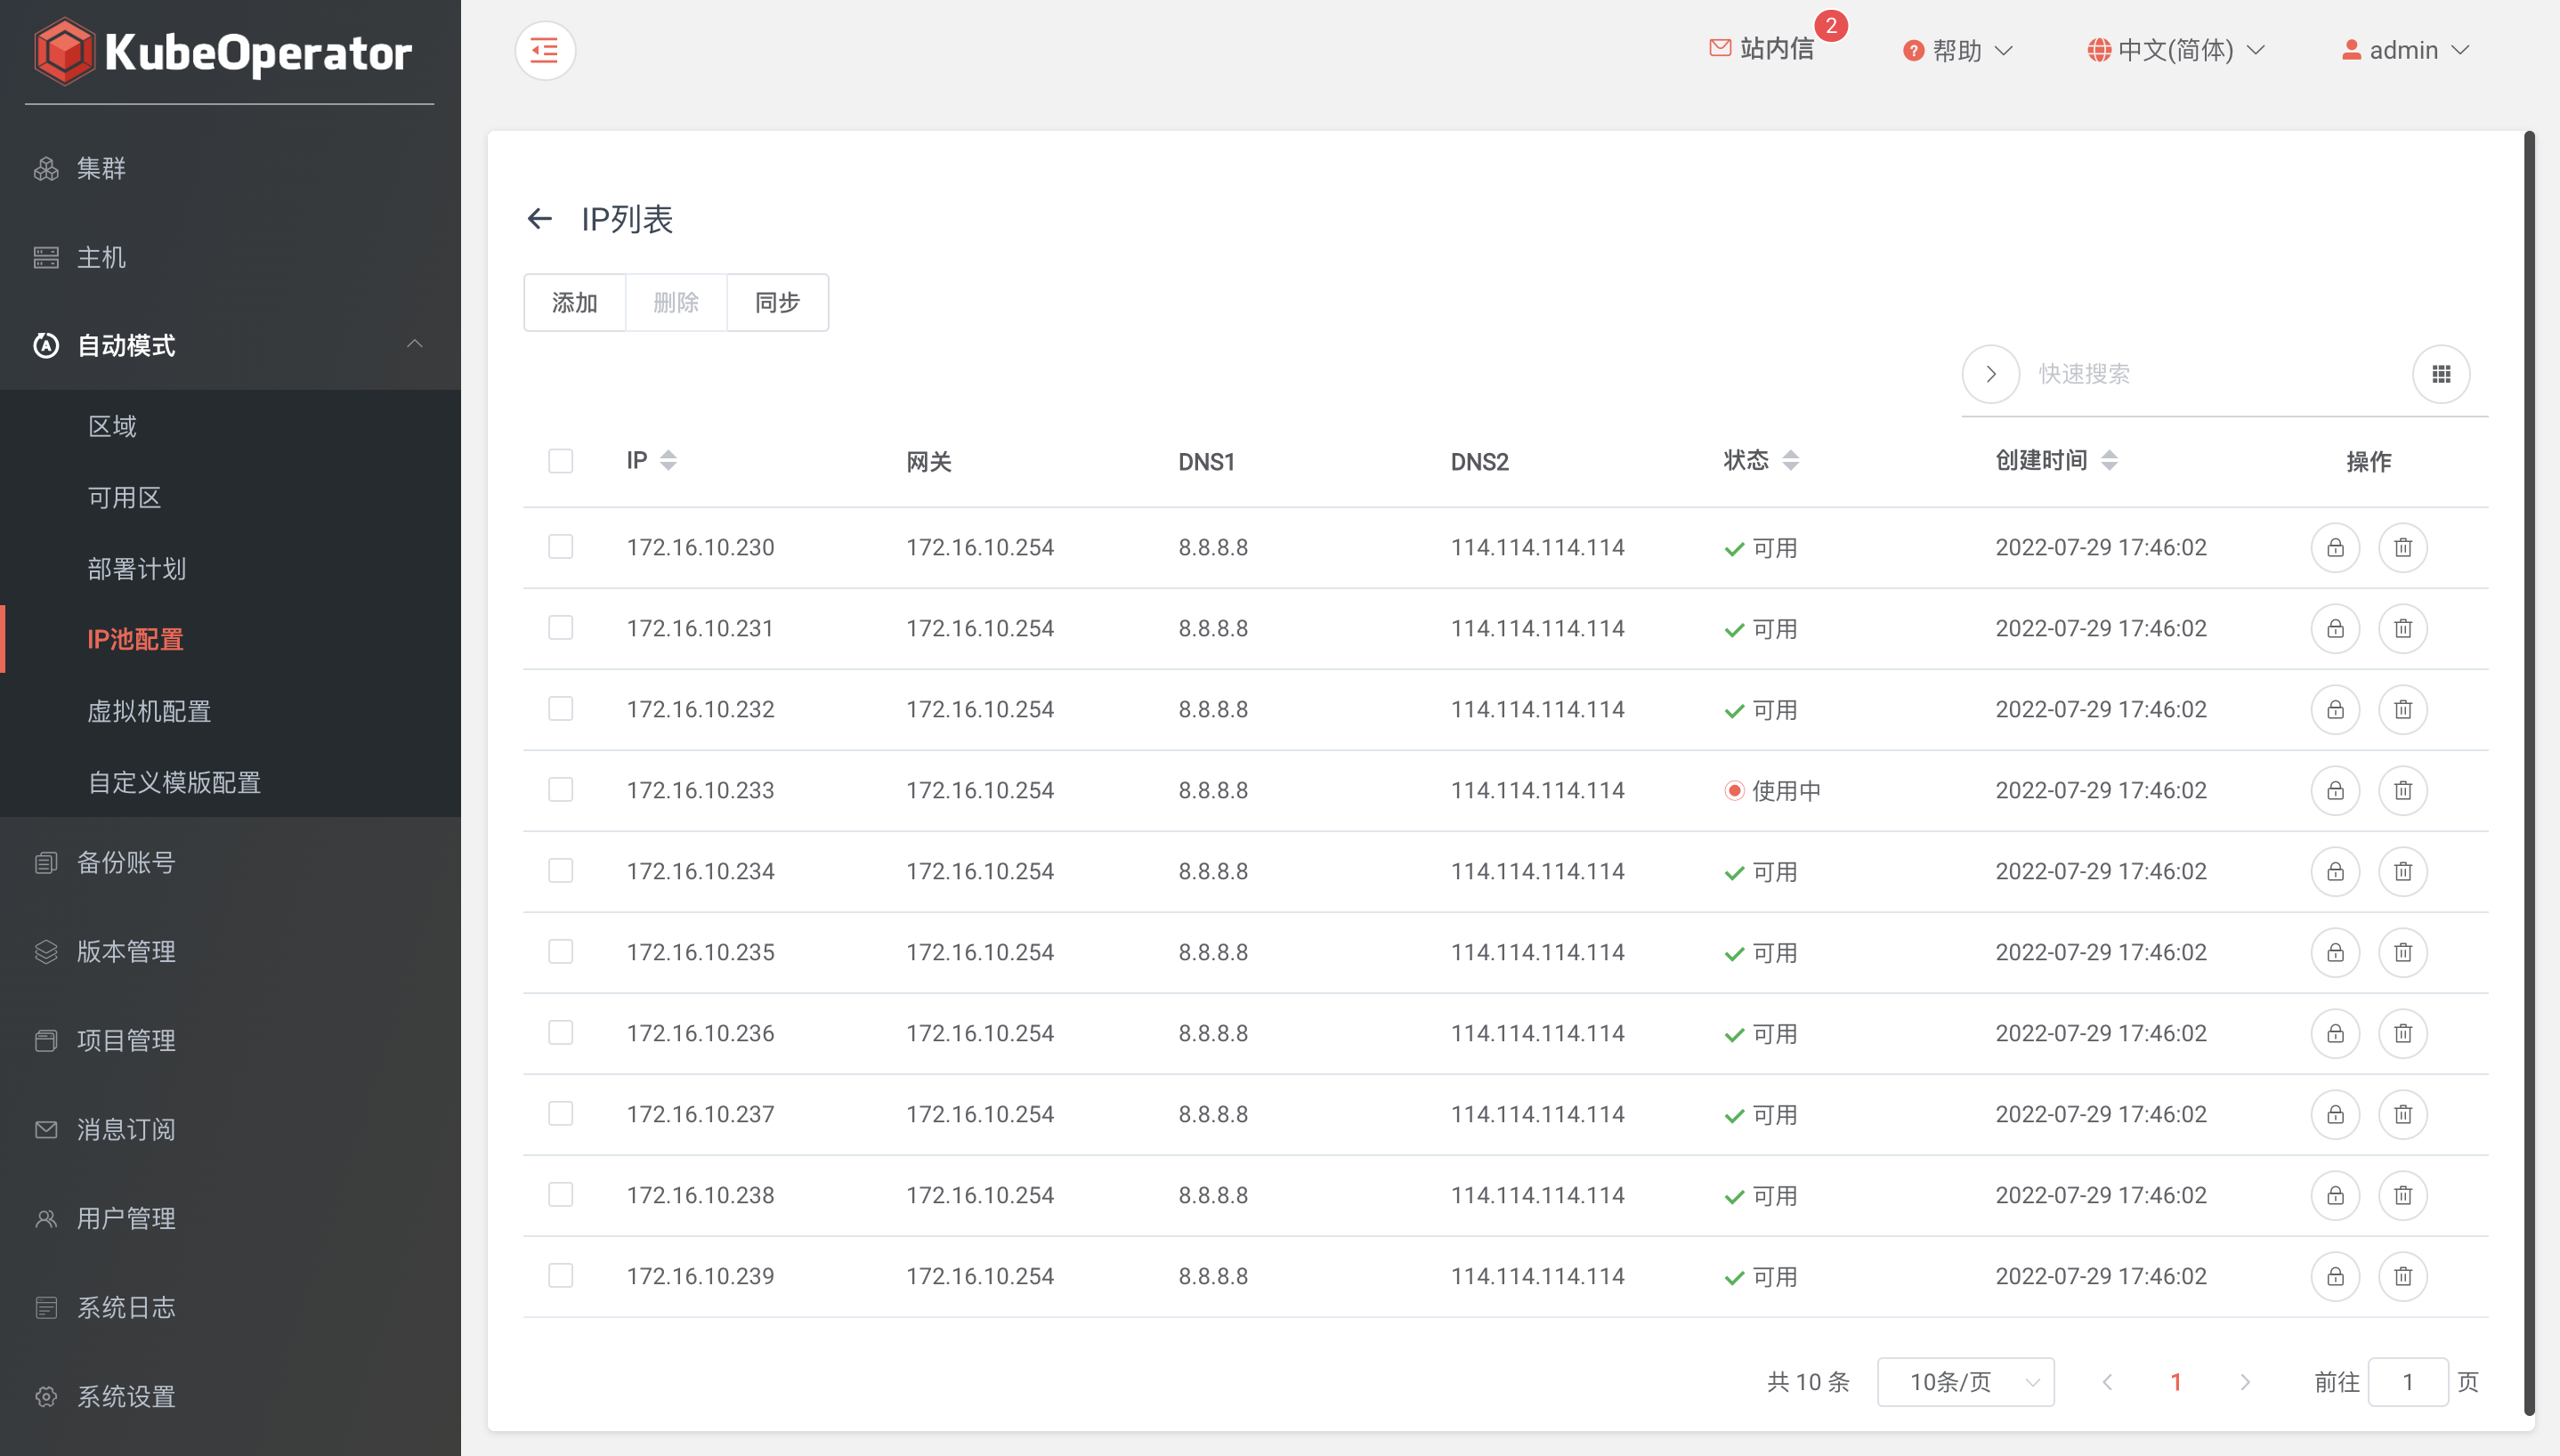Delete IP 172.16.10.237 via trash icon
Image resolution: width=2560 pixels, height=1456 pixels.
click(x=2403, y=1115)
